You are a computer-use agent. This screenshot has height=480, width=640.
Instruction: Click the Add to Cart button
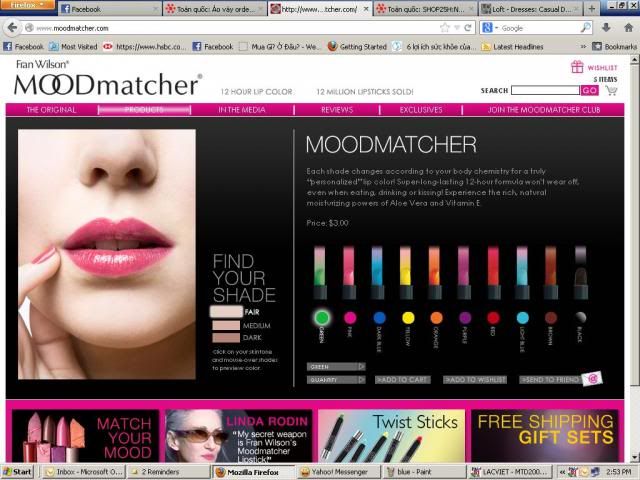[x=402, y=380]
